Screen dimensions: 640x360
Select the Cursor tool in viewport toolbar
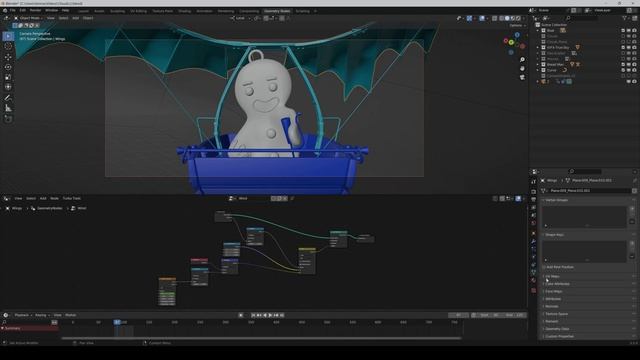pos(8,47)
